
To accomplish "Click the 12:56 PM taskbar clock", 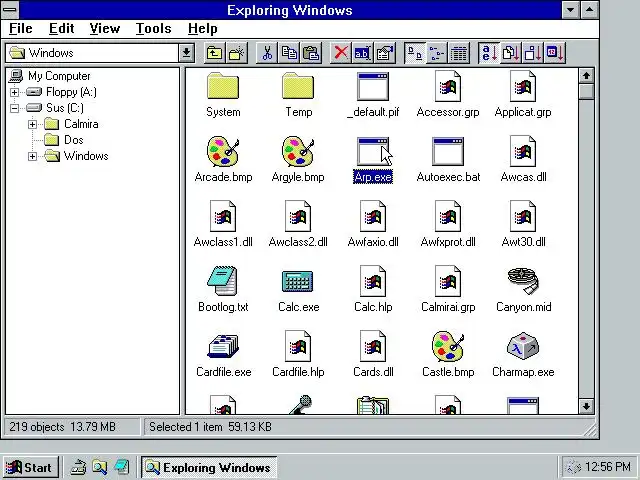I will (608, 467).
